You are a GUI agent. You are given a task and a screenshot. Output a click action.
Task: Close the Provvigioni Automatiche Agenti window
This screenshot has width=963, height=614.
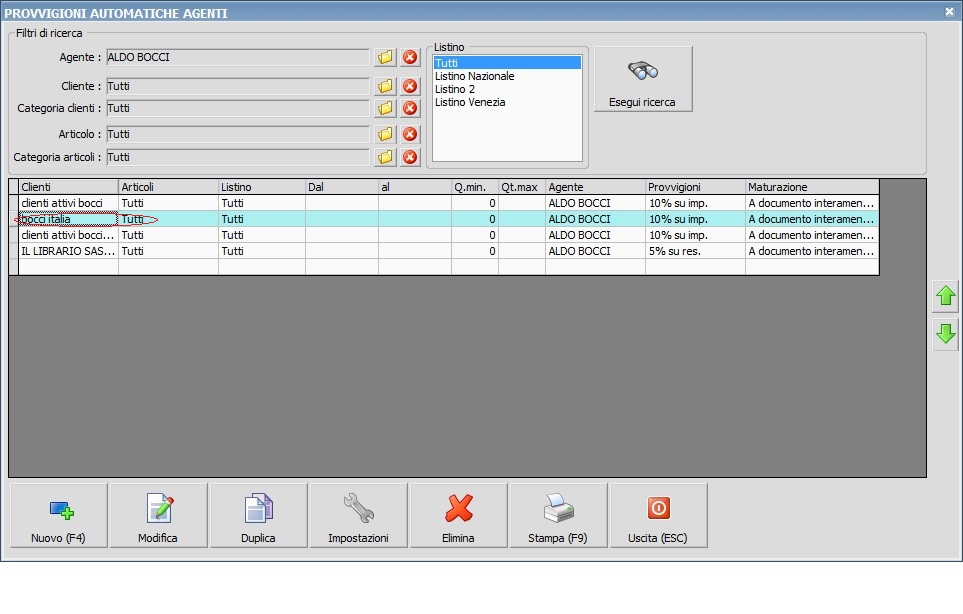[x=949, y=12]
